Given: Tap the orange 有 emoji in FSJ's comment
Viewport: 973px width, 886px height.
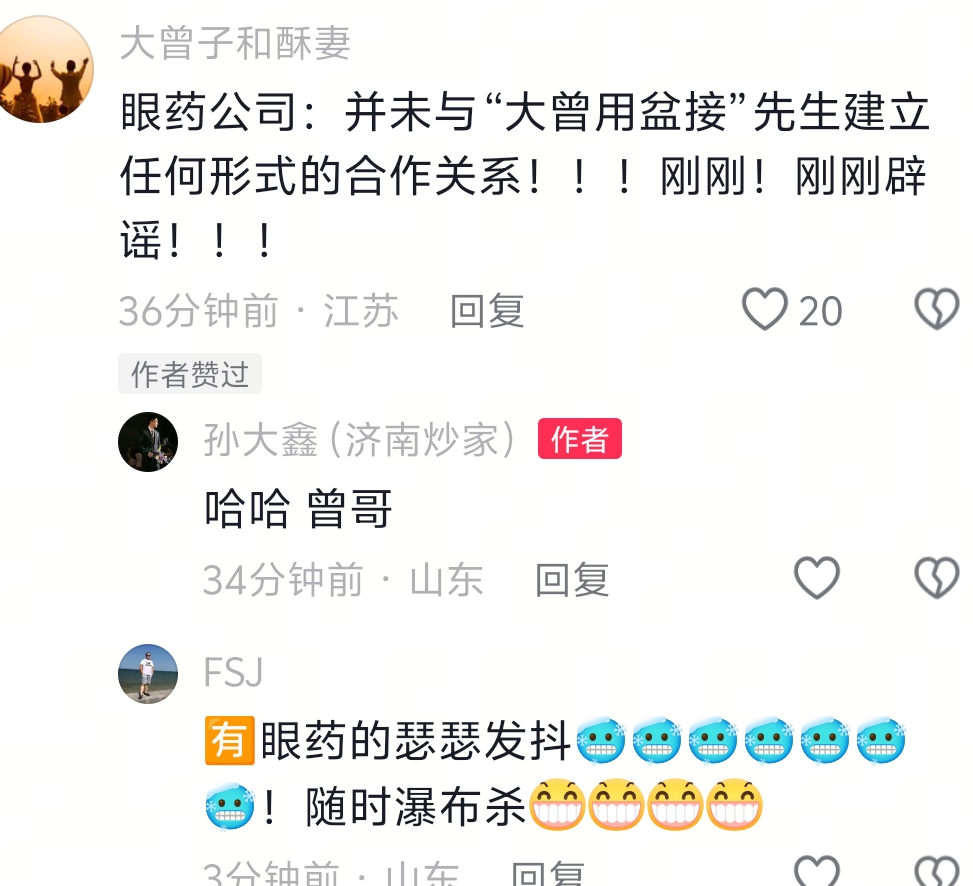Looking at the screenshot, I should [230, 740].
